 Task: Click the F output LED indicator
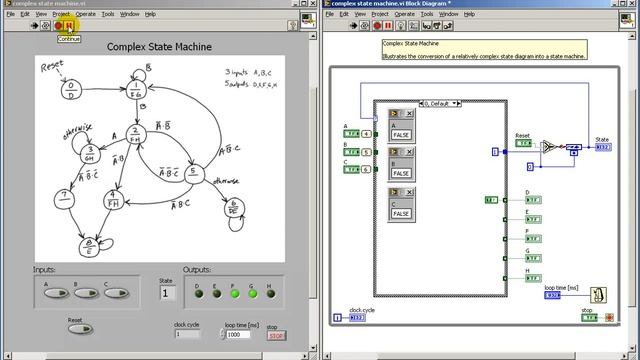235,293
